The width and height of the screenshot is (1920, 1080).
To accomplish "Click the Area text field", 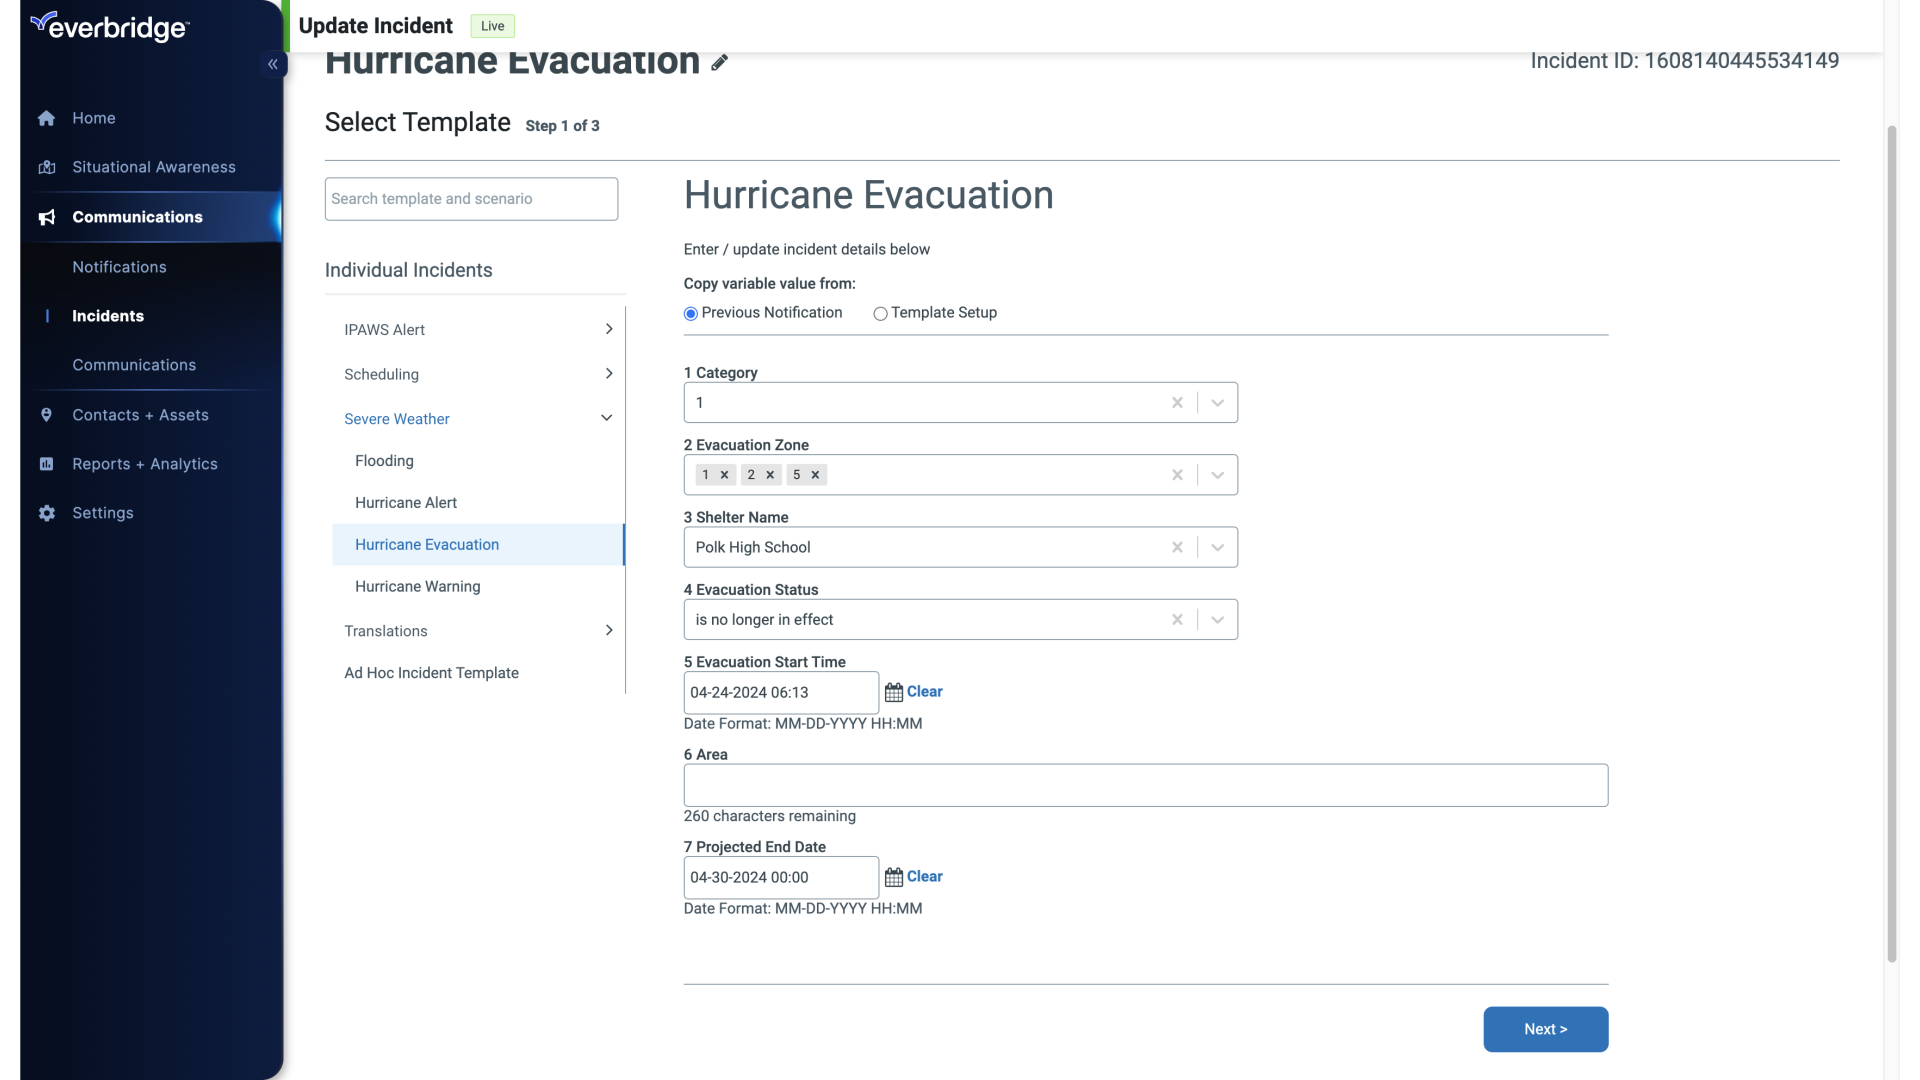I will pos(1145,785).
